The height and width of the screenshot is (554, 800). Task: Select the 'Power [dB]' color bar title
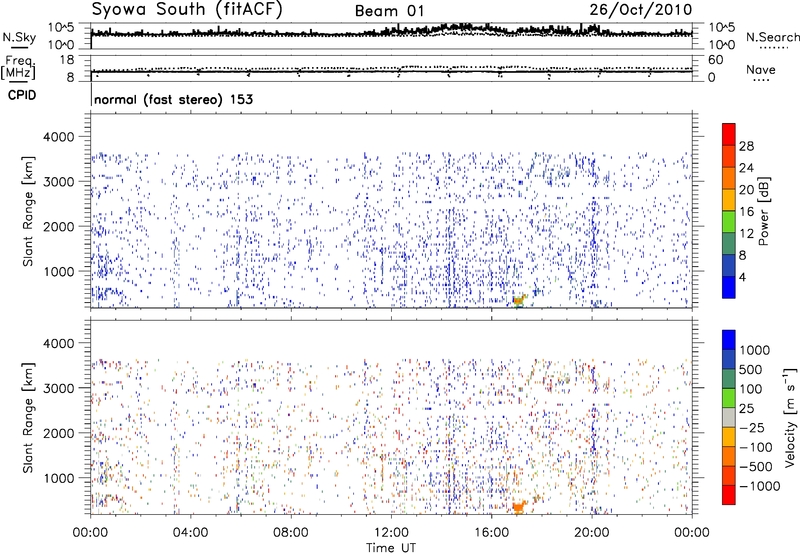pos(764,211)
